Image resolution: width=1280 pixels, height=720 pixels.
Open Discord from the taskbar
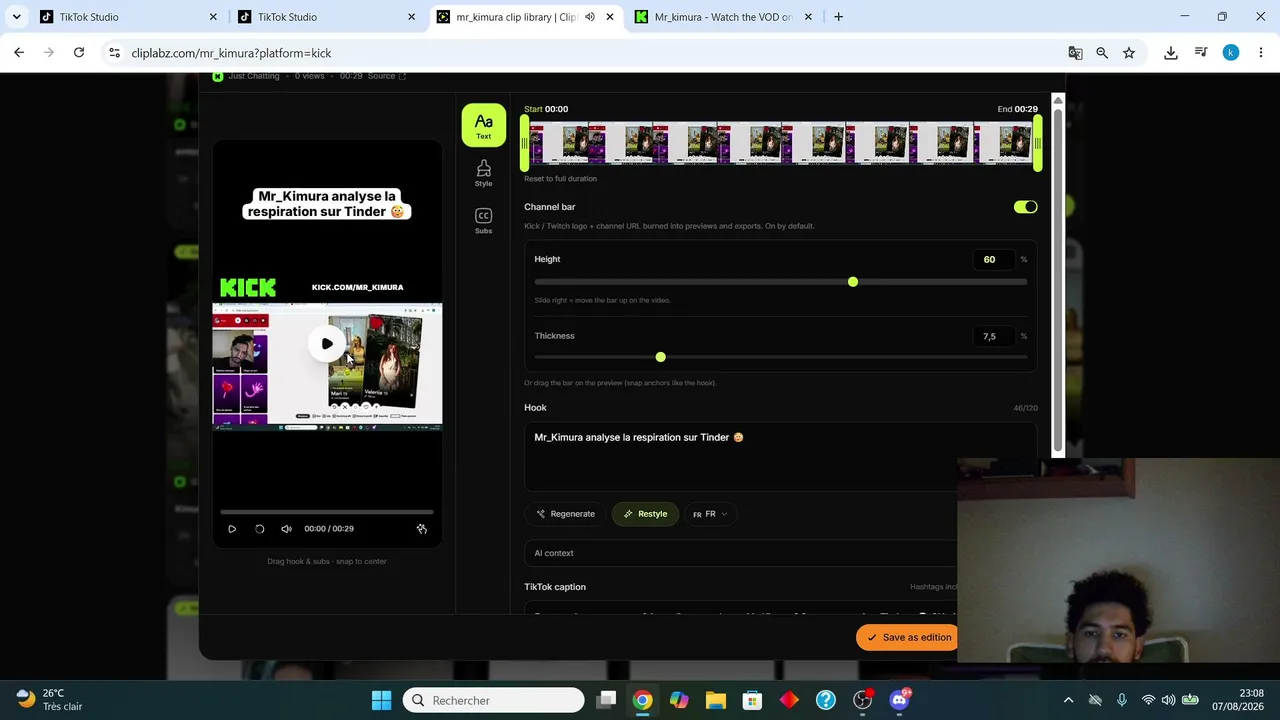pos(899,700)
